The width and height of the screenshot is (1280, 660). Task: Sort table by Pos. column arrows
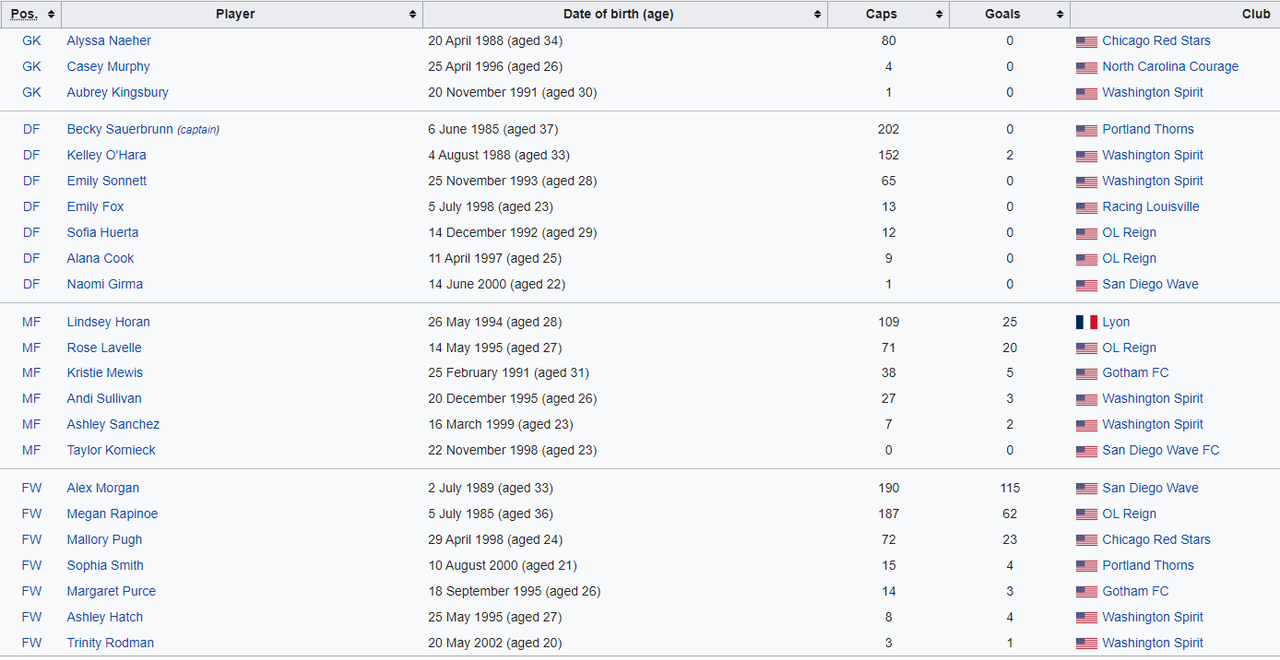[51, 14]
